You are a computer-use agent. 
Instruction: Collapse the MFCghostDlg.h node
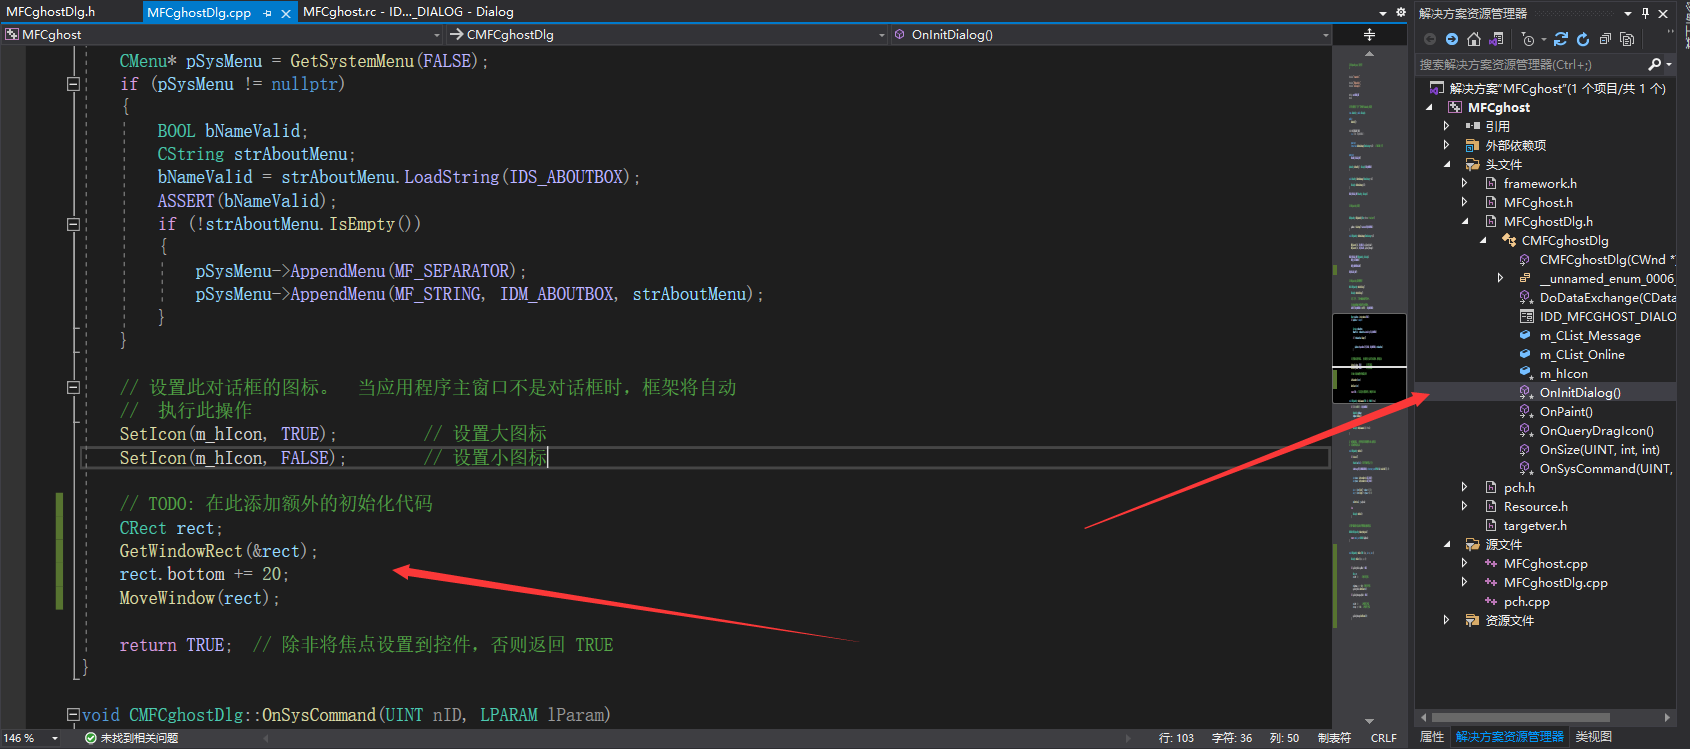click(x=1465, y=222)
